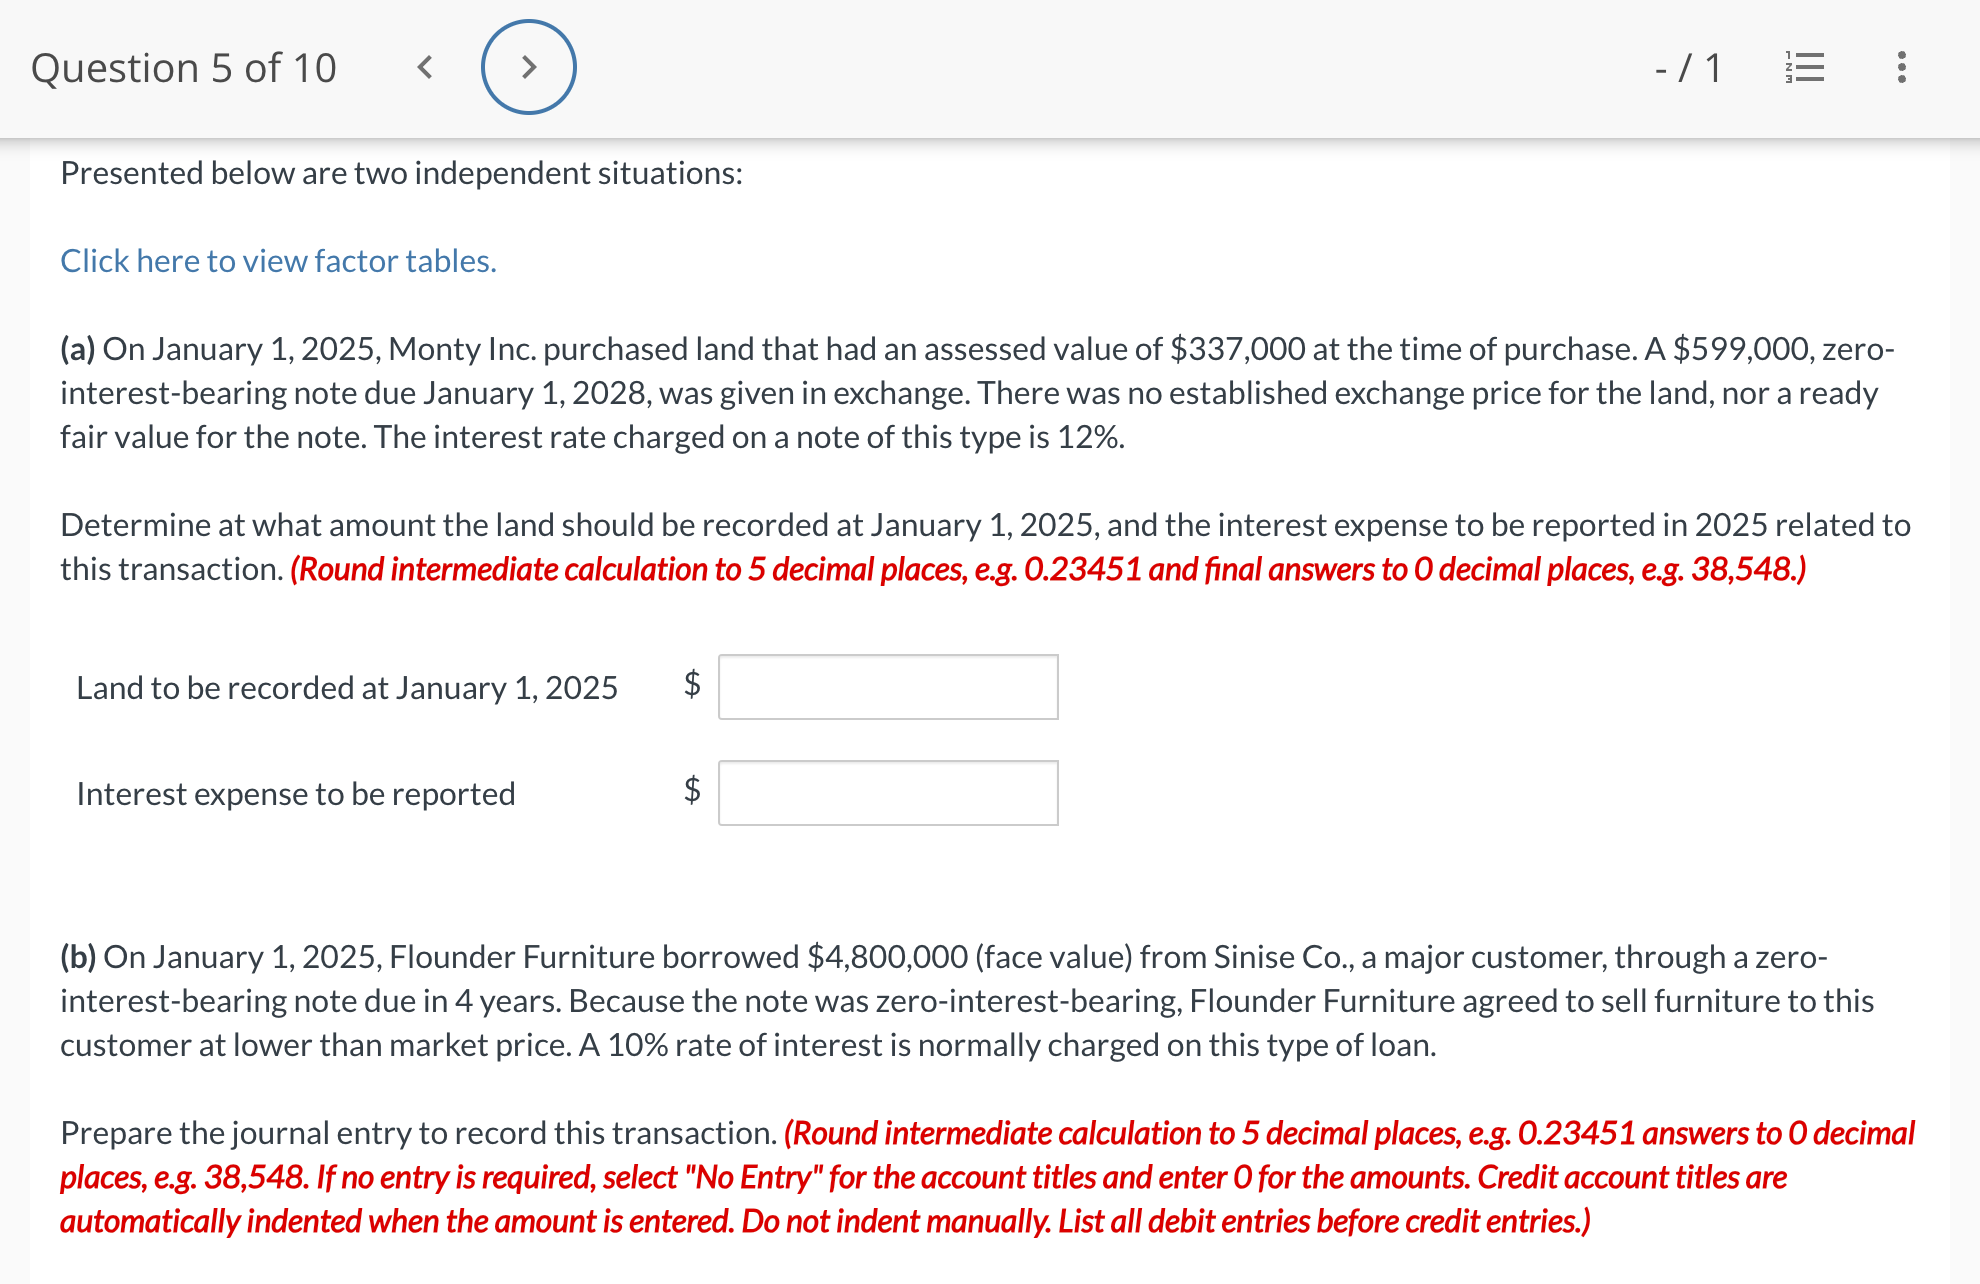Click the vertical ellipsis icon top right

(1900, 67)
